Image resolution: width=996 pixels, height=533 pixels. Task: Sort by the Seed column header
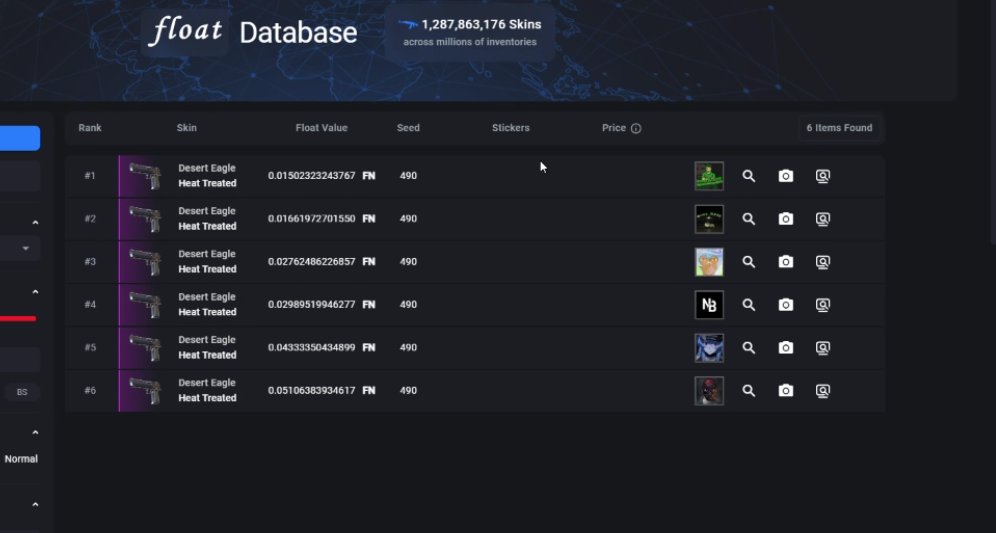[408, 128]
